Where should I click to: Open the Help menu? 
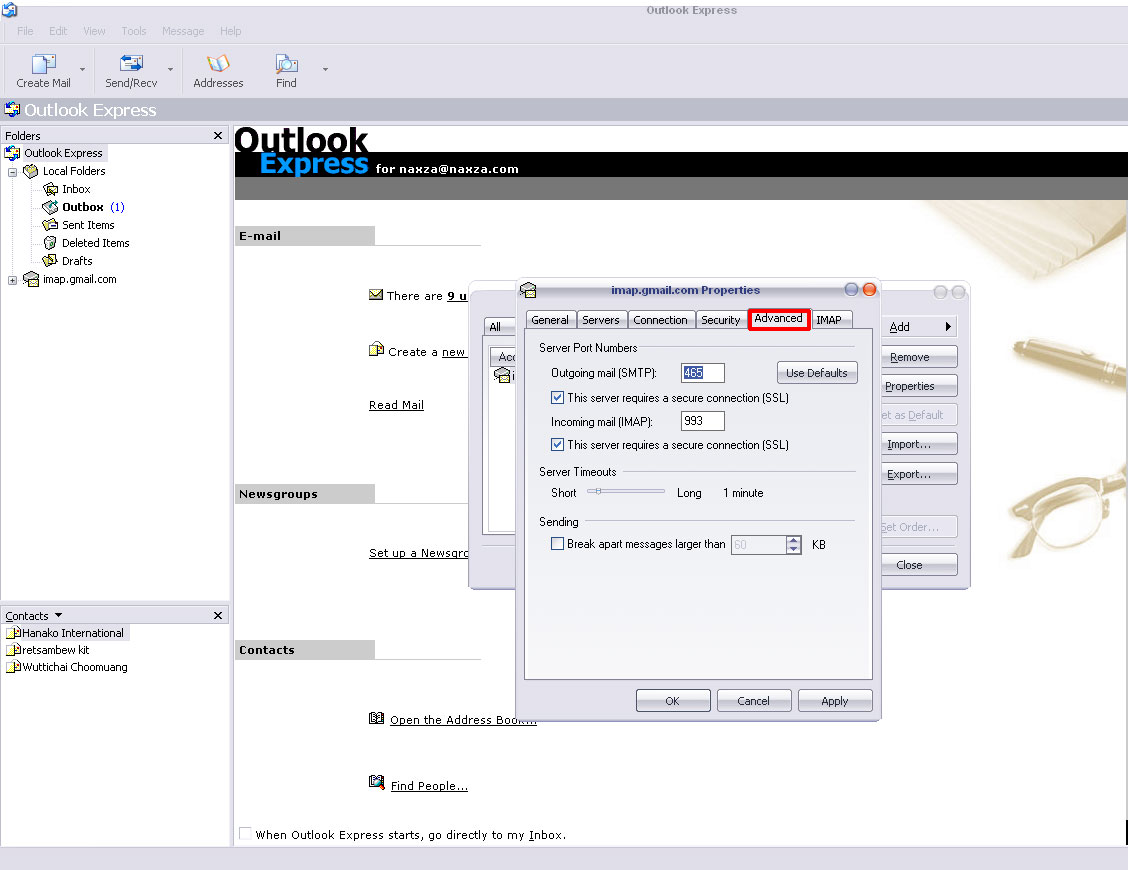[x=231, y=31]
